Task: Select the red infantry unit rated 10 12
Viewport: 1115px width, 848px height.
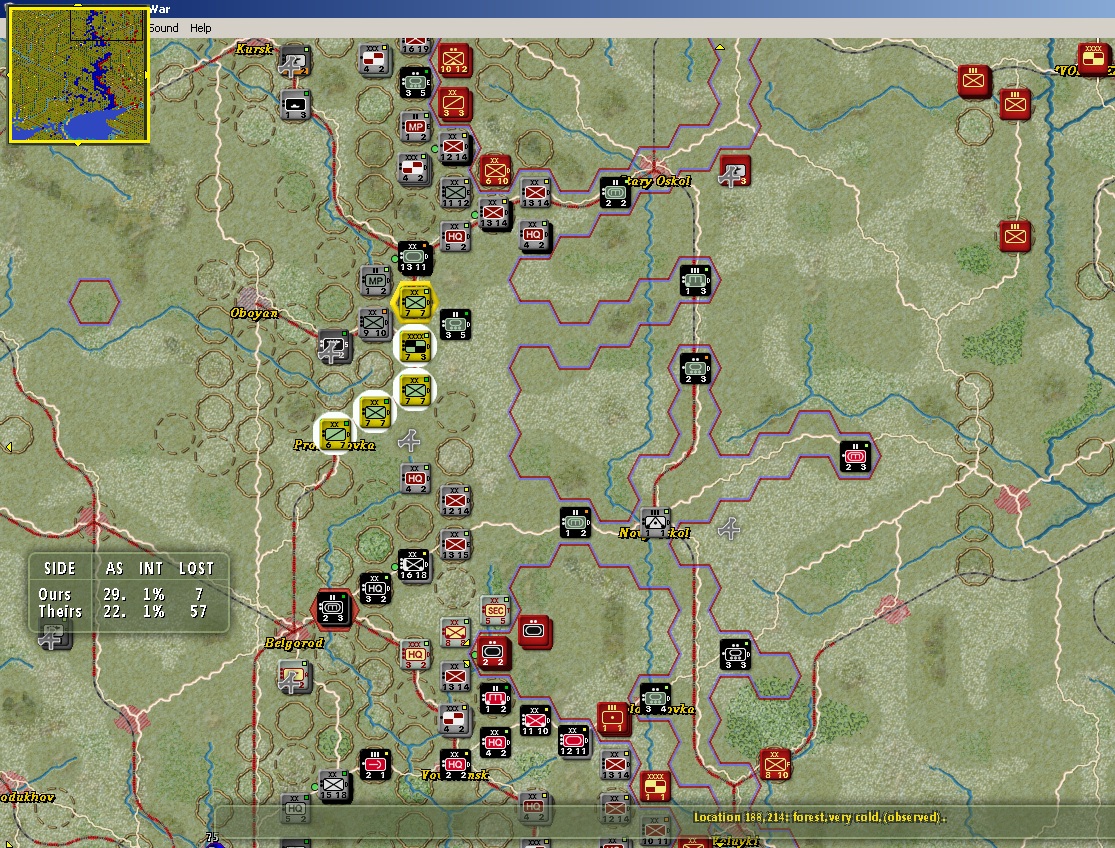Action: point(454,60)
